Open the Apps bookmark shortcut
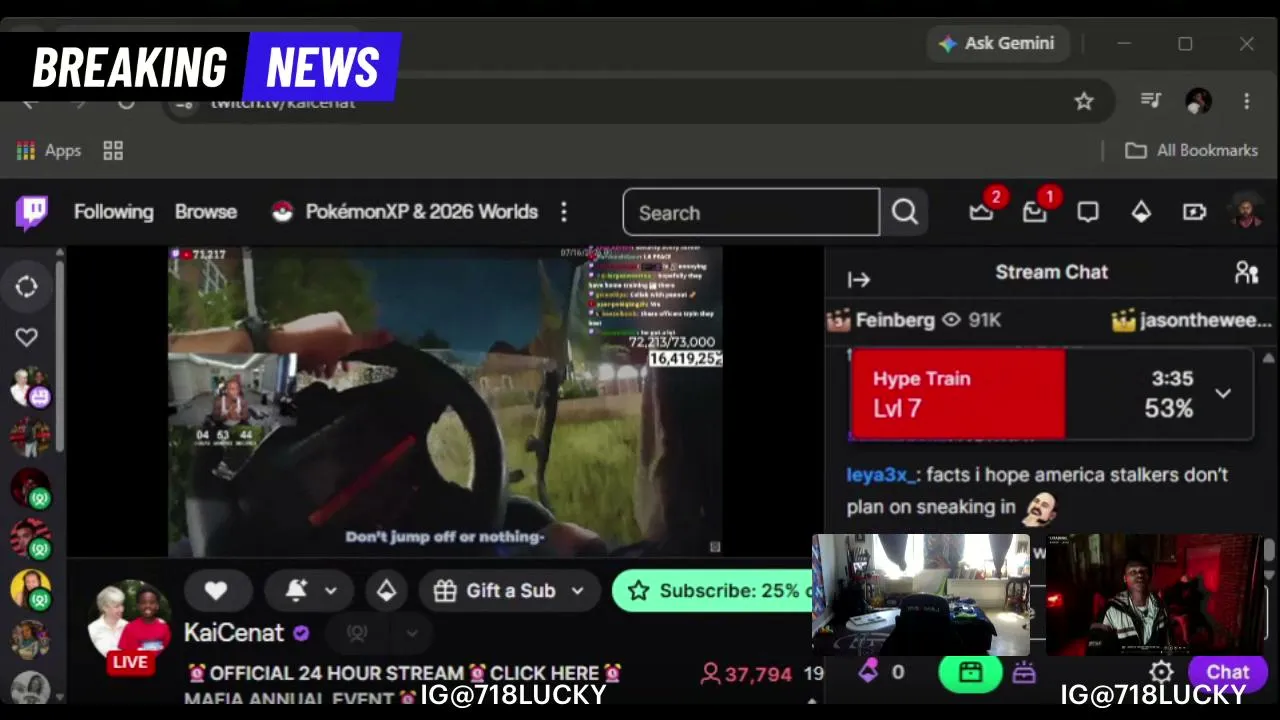The image size is (1280, 720). 49,151
